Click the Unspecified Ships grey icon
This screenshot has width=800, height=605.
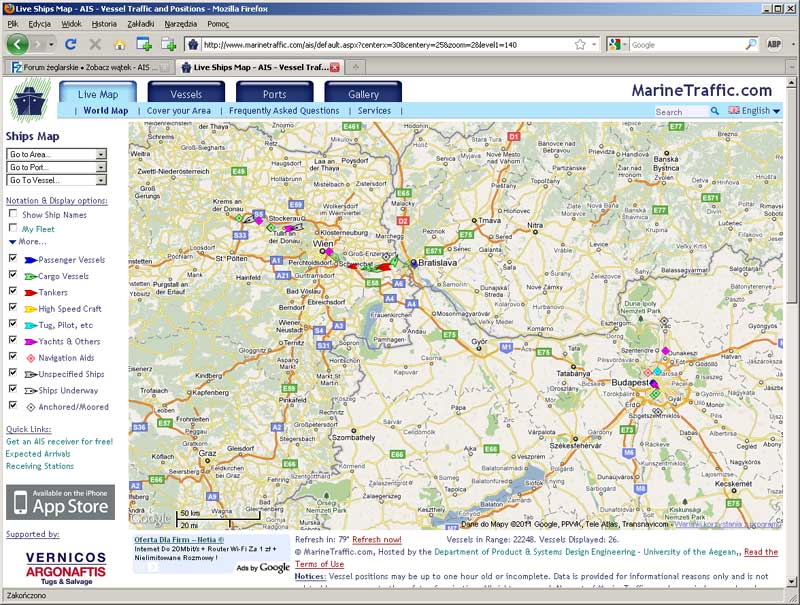pos(31,374)
